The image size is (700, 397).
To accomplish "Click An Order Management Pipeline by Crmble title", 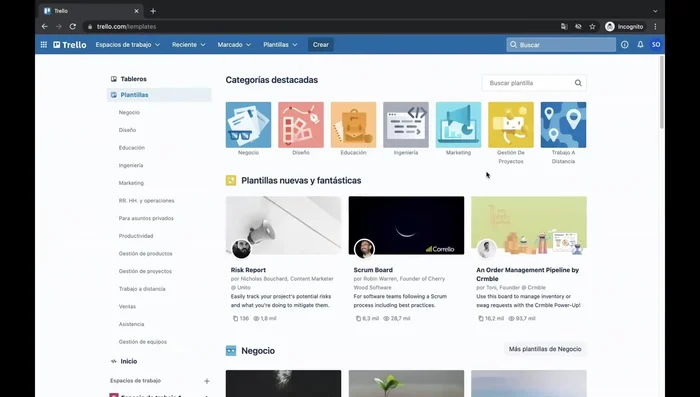I will pyautogui.click(x=528, y=274).
